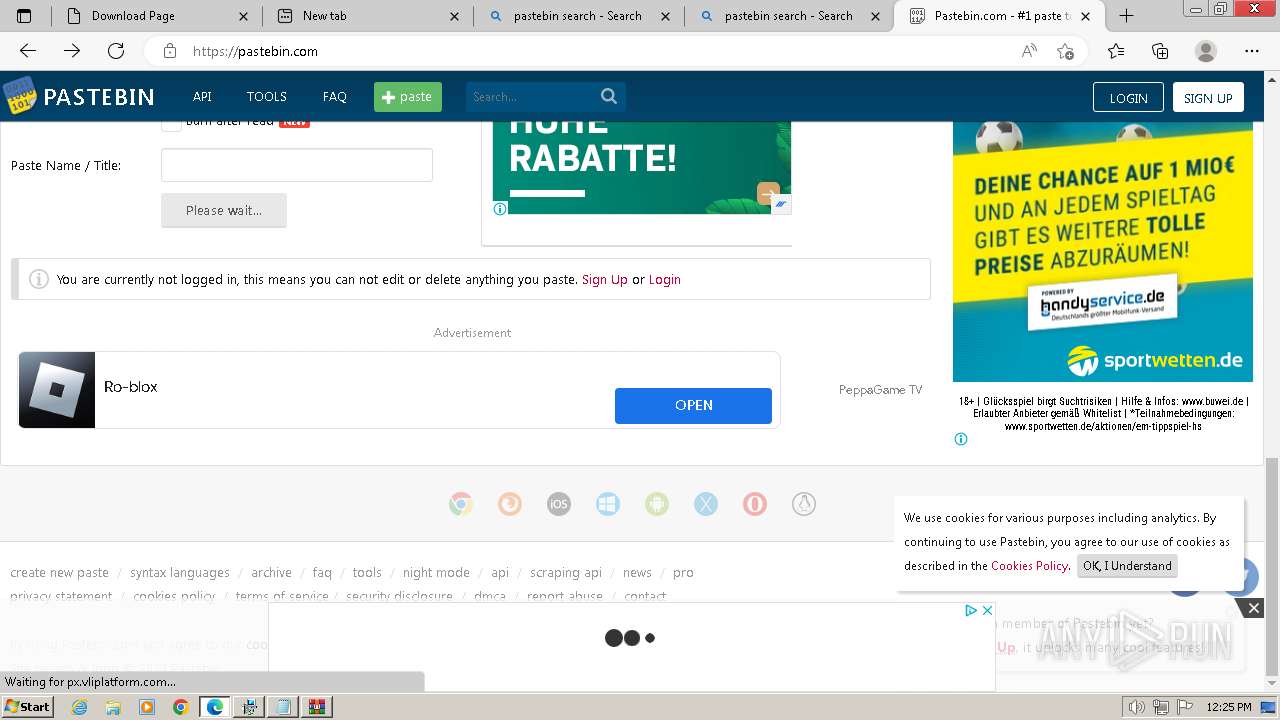Close the bottom banner ad with X
1280x720 pixels.
coord(987,610)
